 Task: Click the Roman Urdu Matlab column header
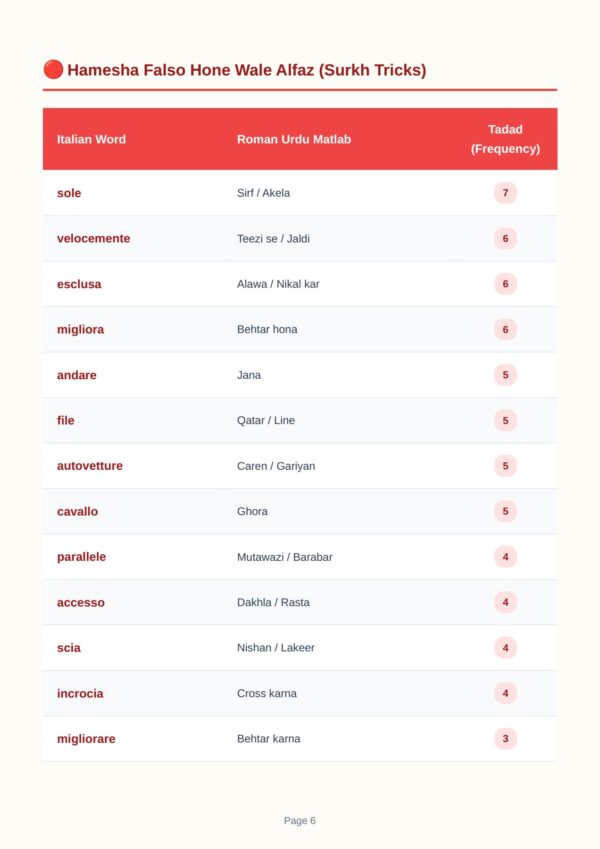click(294, 139)
